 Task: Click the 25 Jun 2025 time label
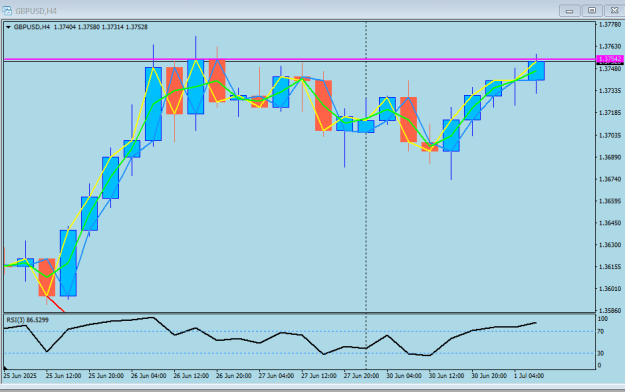pos(20,376)
